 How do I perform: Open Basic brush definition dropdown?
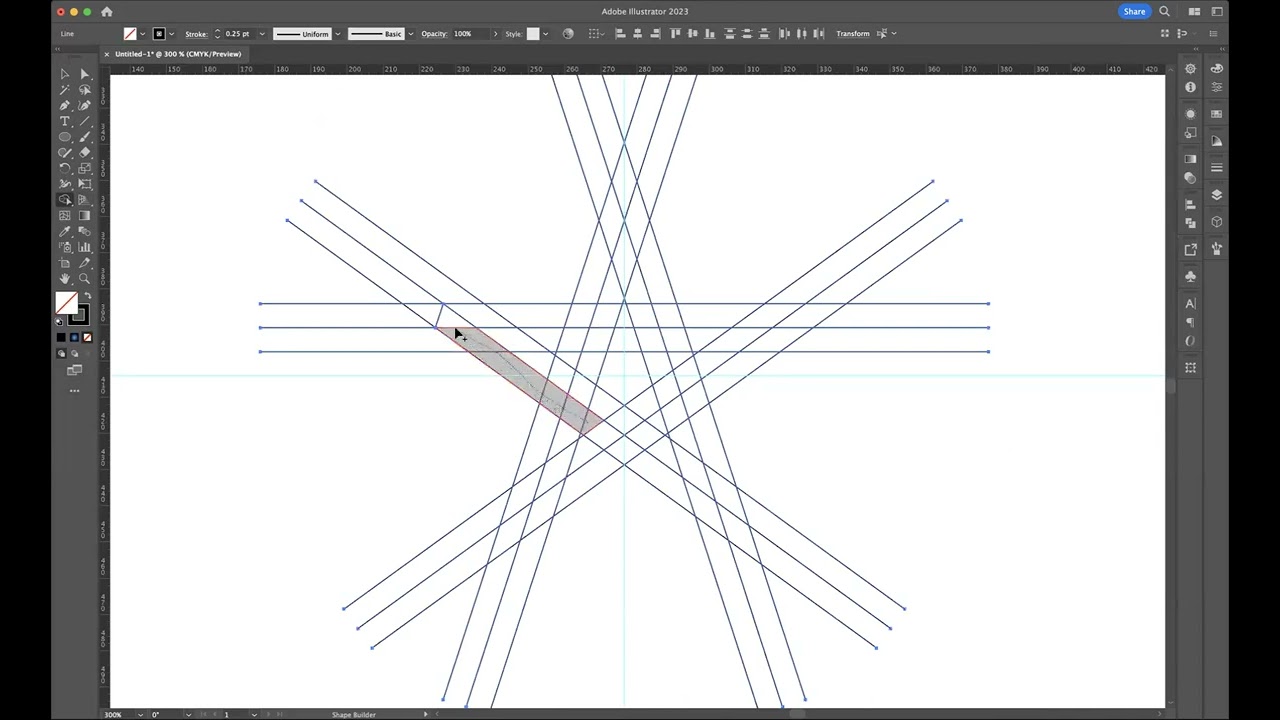411,34
